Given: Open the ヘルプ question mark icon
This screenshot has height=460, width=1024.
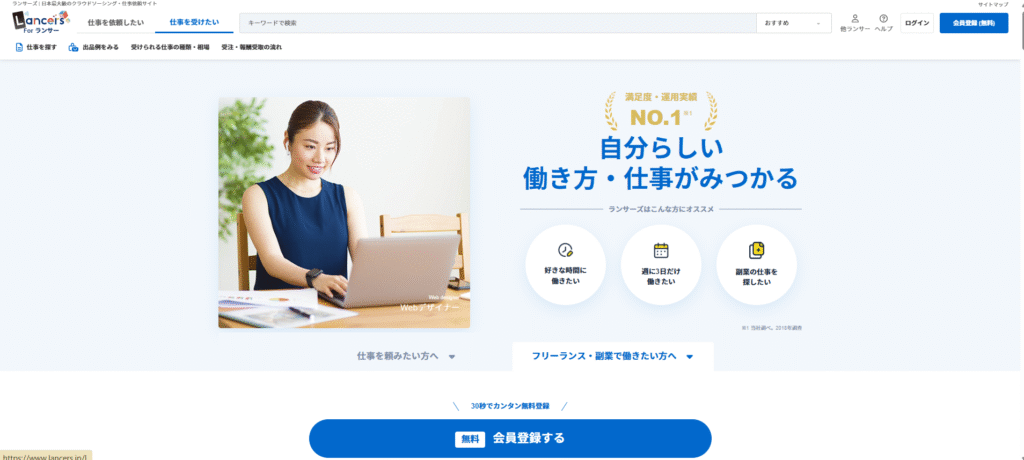Looking at the screenshot, I should pos(884,18).
